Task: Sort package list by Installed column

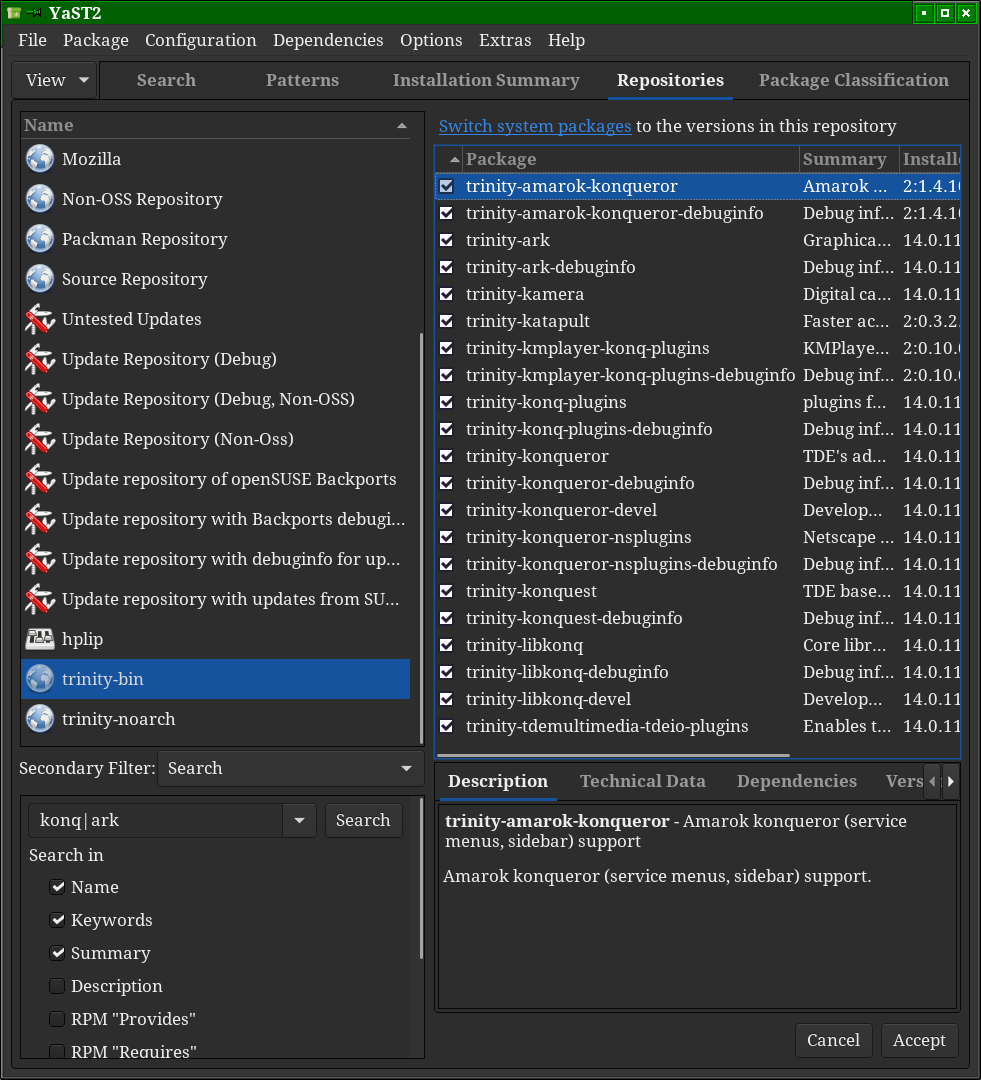Action: 930,159
